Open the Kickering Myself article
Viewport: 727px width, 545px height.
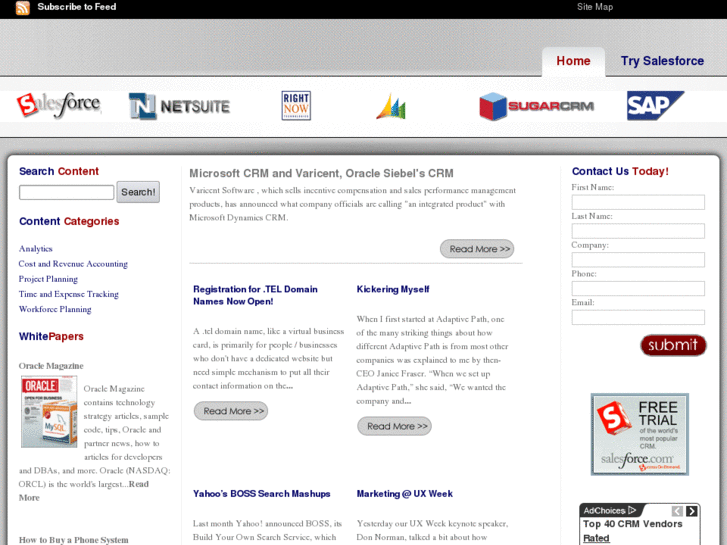tap(393, 289)
